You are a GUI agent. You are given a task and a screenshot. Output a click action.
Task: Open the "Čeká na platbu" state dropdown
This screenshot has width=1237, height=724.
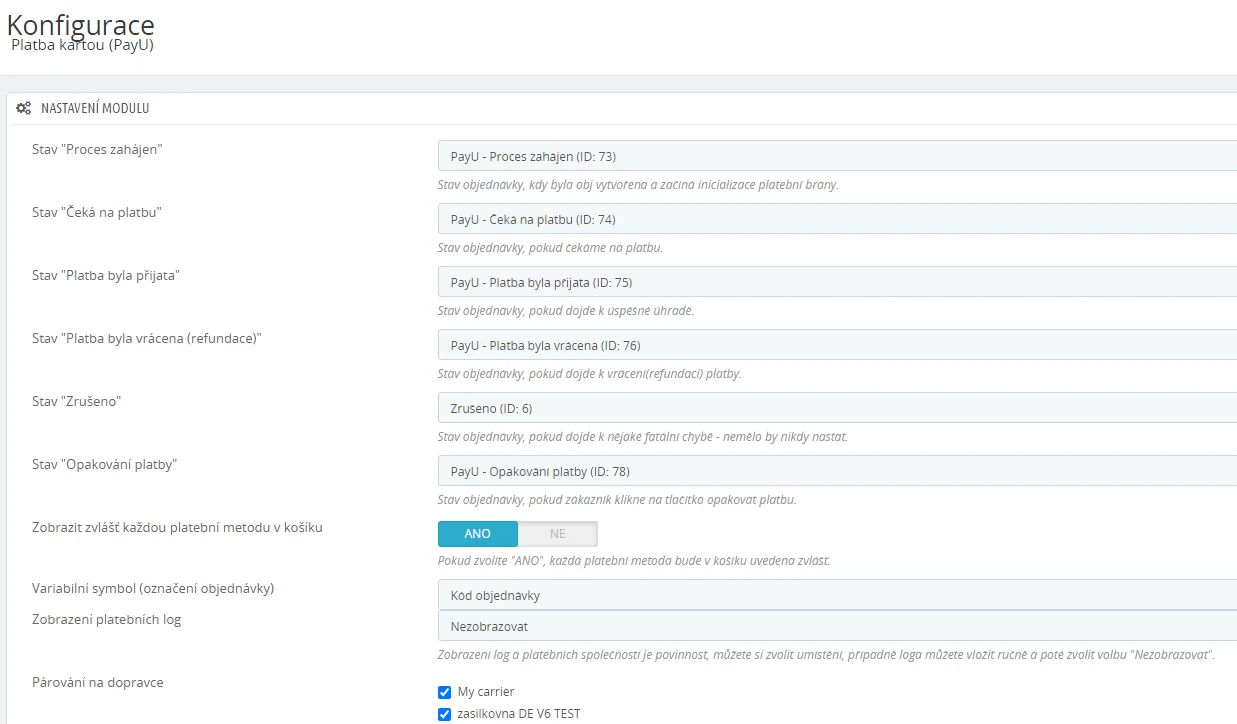tap(836, 219)
